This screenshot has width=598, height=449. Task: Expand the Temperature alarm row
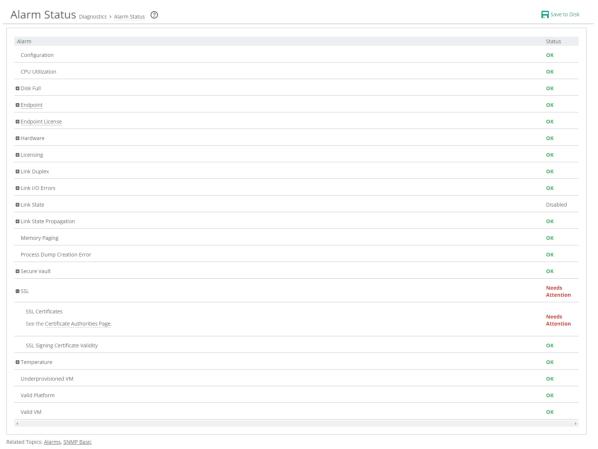[18, 362]
